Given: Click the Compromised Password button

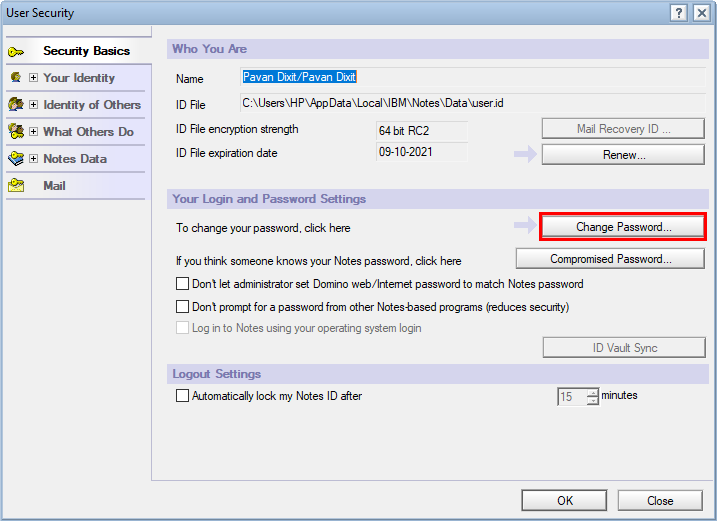Looking at the screenshot, I should [x=611, y=259].
